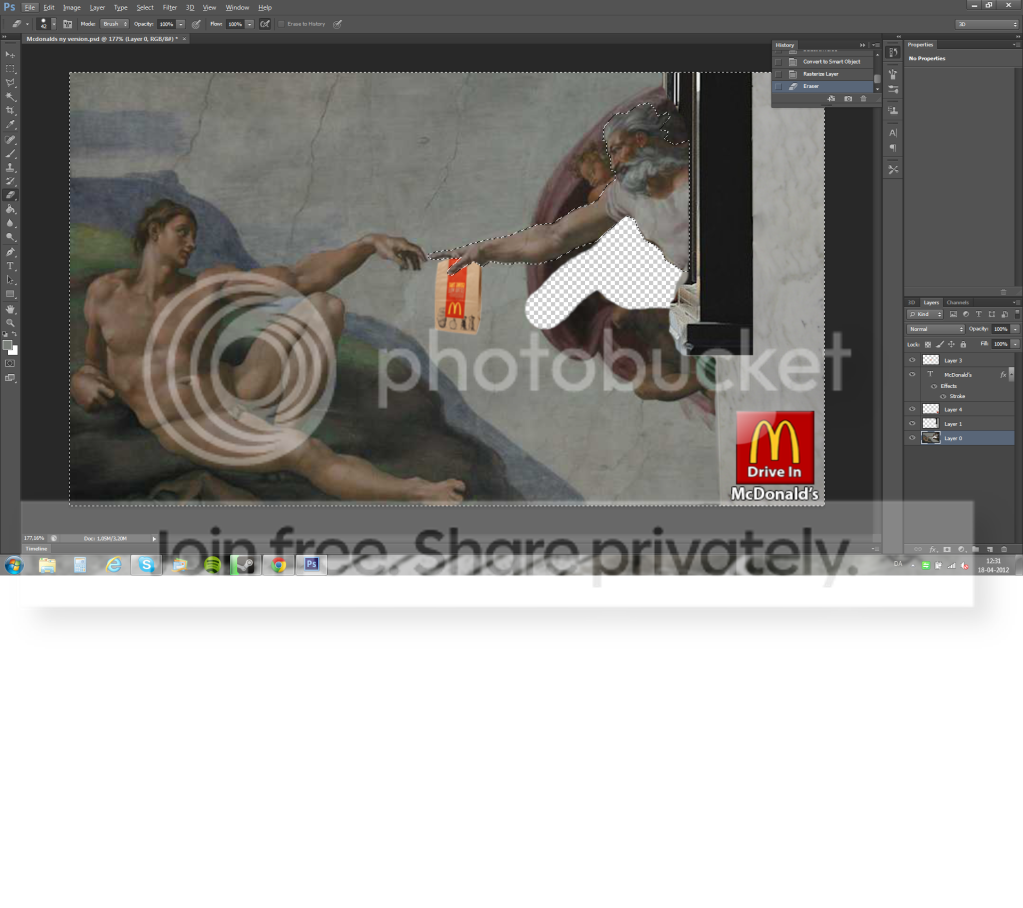This screenshot has width=1023, height=908.
Task: Select the Rectangle shape tool
Action: click(10, 294)
